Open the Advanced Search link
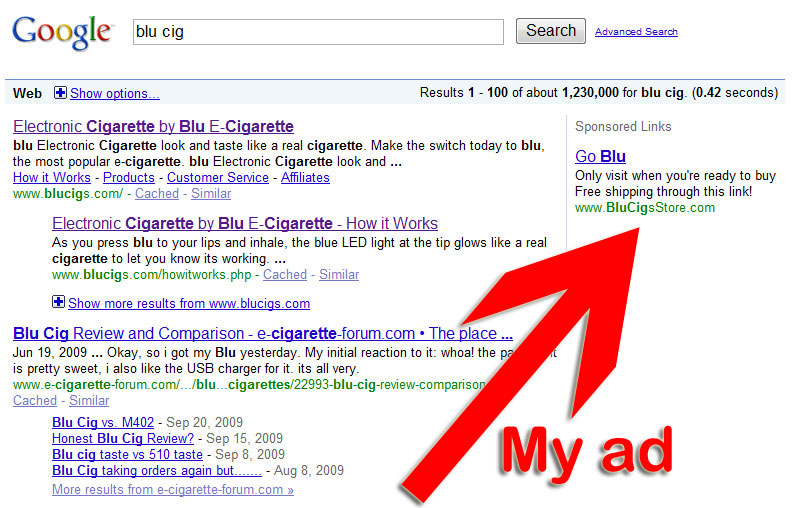The width and height of the screenshot is (797, 508). [x=636, y=32]
